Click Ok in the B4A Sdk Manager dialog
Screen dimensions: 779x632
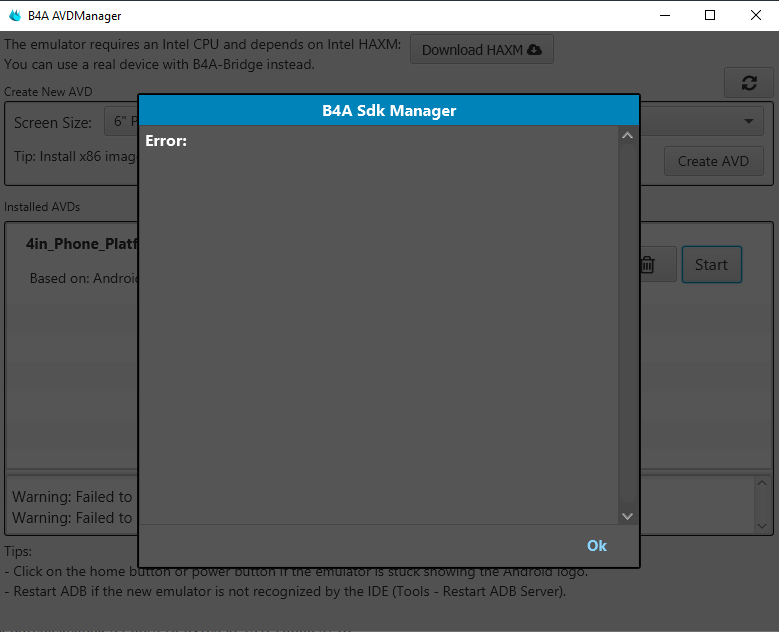coord(596,546)
